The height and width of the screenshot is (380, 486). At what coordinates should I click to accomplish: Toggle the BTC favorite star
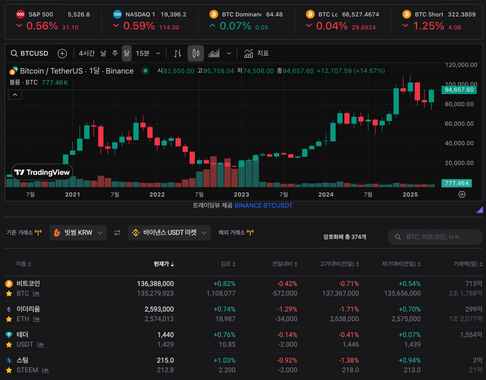point(9,294)
